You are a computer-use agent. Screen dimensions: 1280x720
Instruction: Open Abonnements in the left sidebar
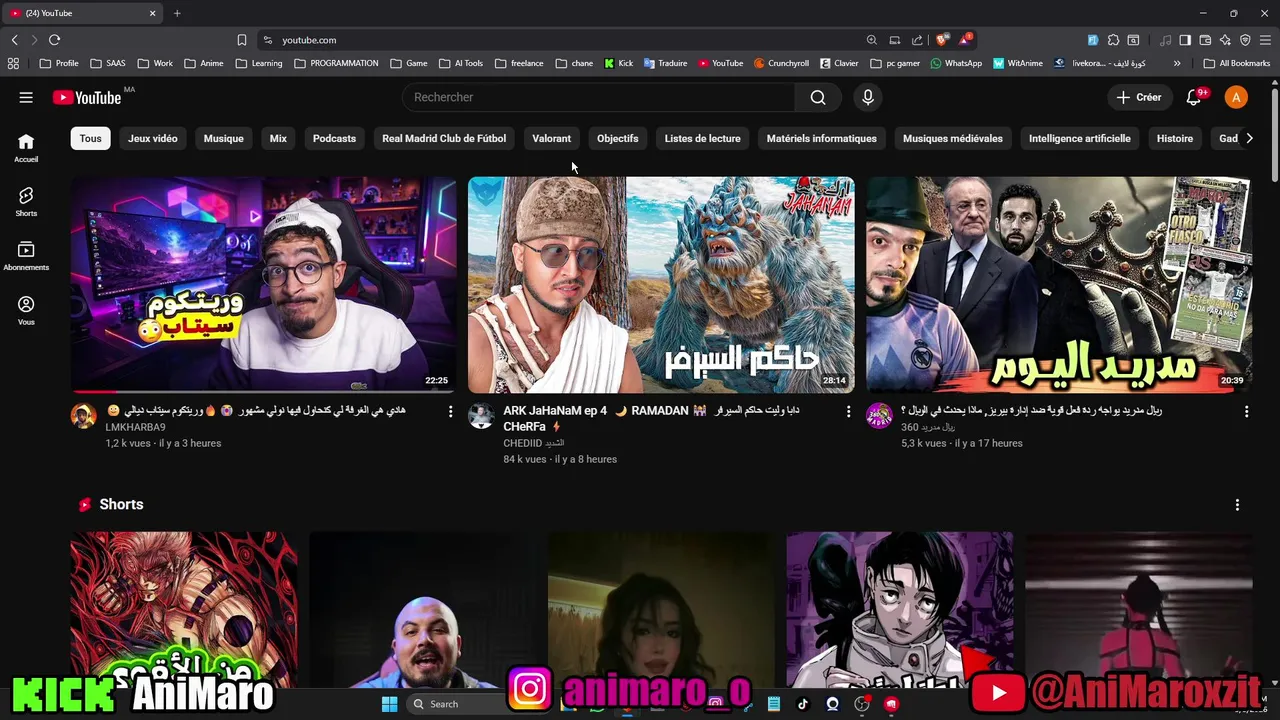tap(26, 255)
